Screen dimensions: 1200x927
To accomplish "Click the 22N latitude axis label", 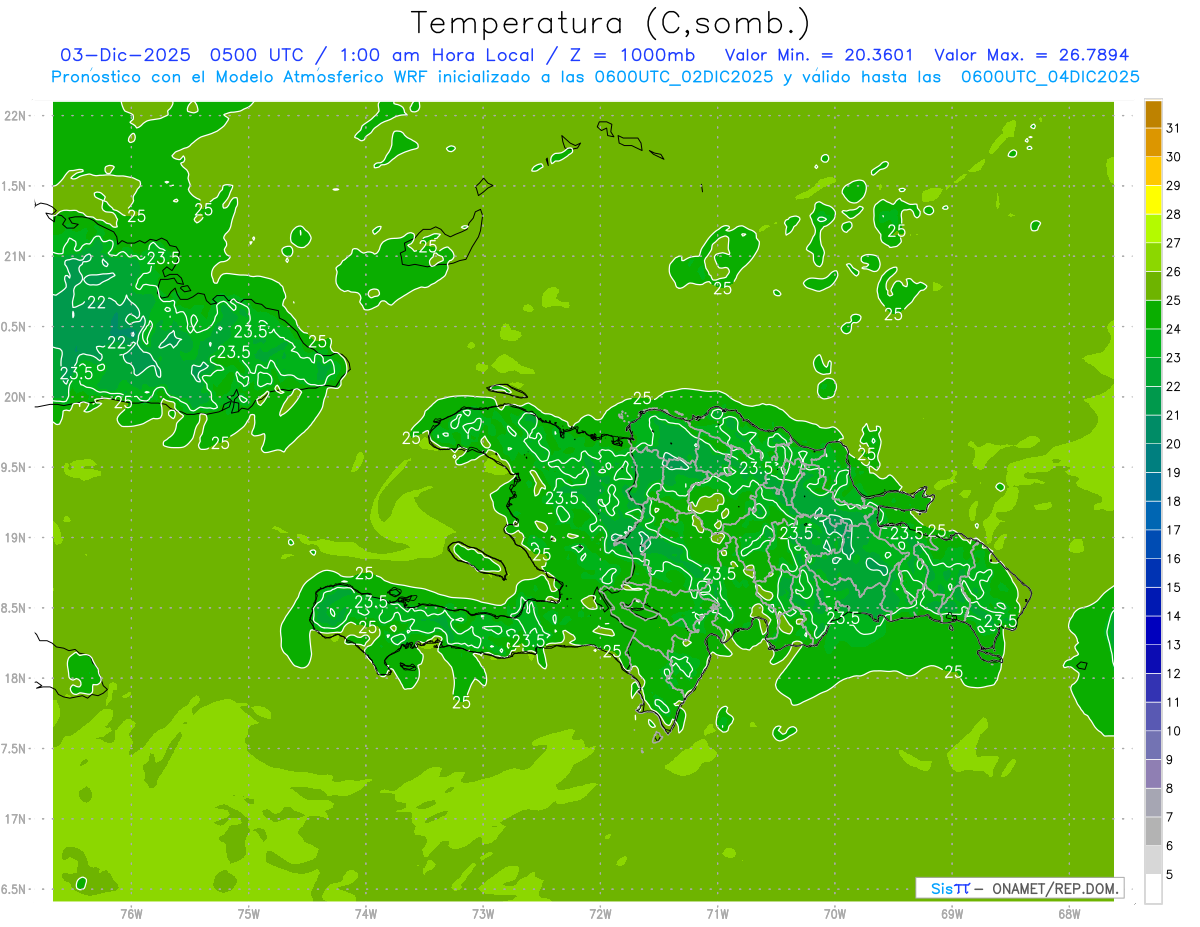I will point(17,116).
